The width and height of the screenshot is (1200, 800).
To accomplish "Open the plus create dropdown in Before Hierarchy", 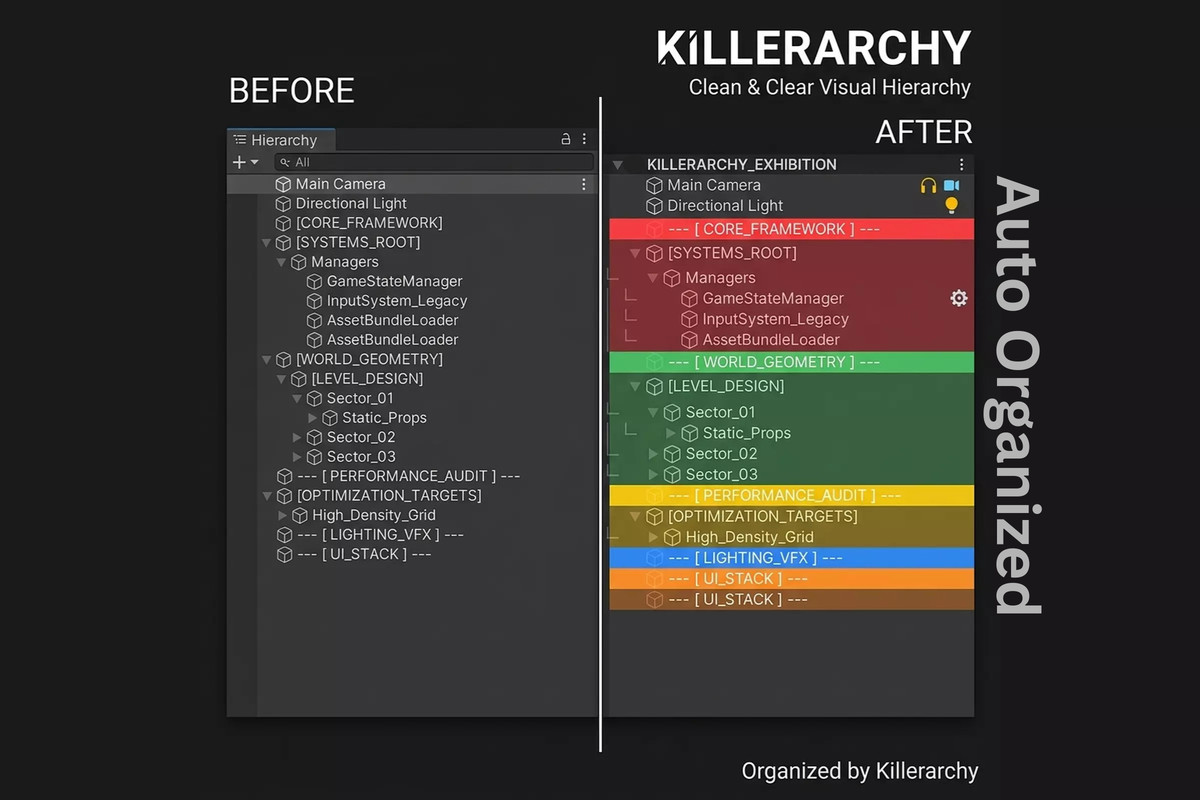I will coord(245,162).
